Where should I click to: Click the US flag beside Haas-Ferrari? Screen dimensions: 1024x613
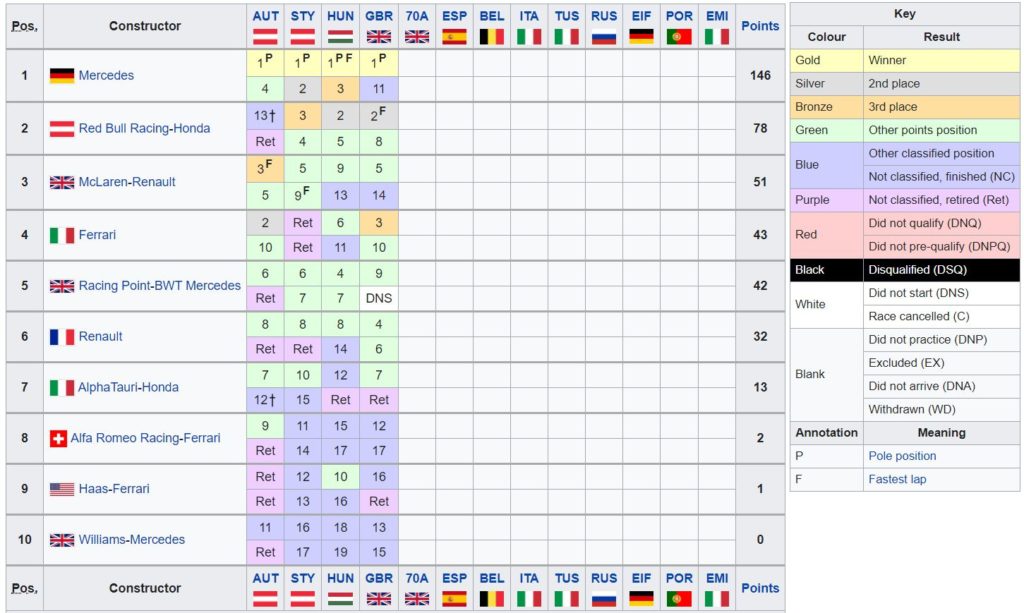[61, 489]
